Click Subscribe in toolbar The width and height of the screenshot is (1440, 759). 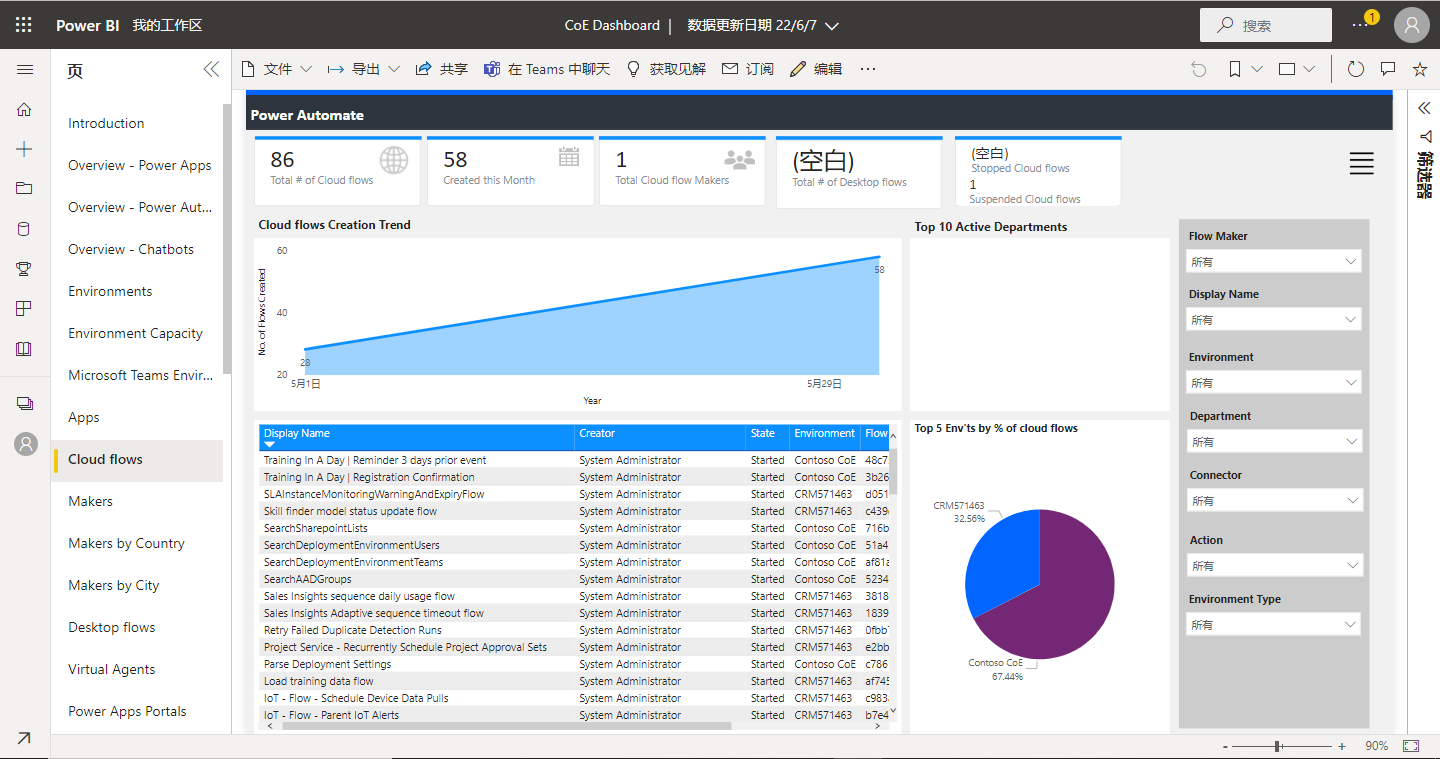(748, 69)
